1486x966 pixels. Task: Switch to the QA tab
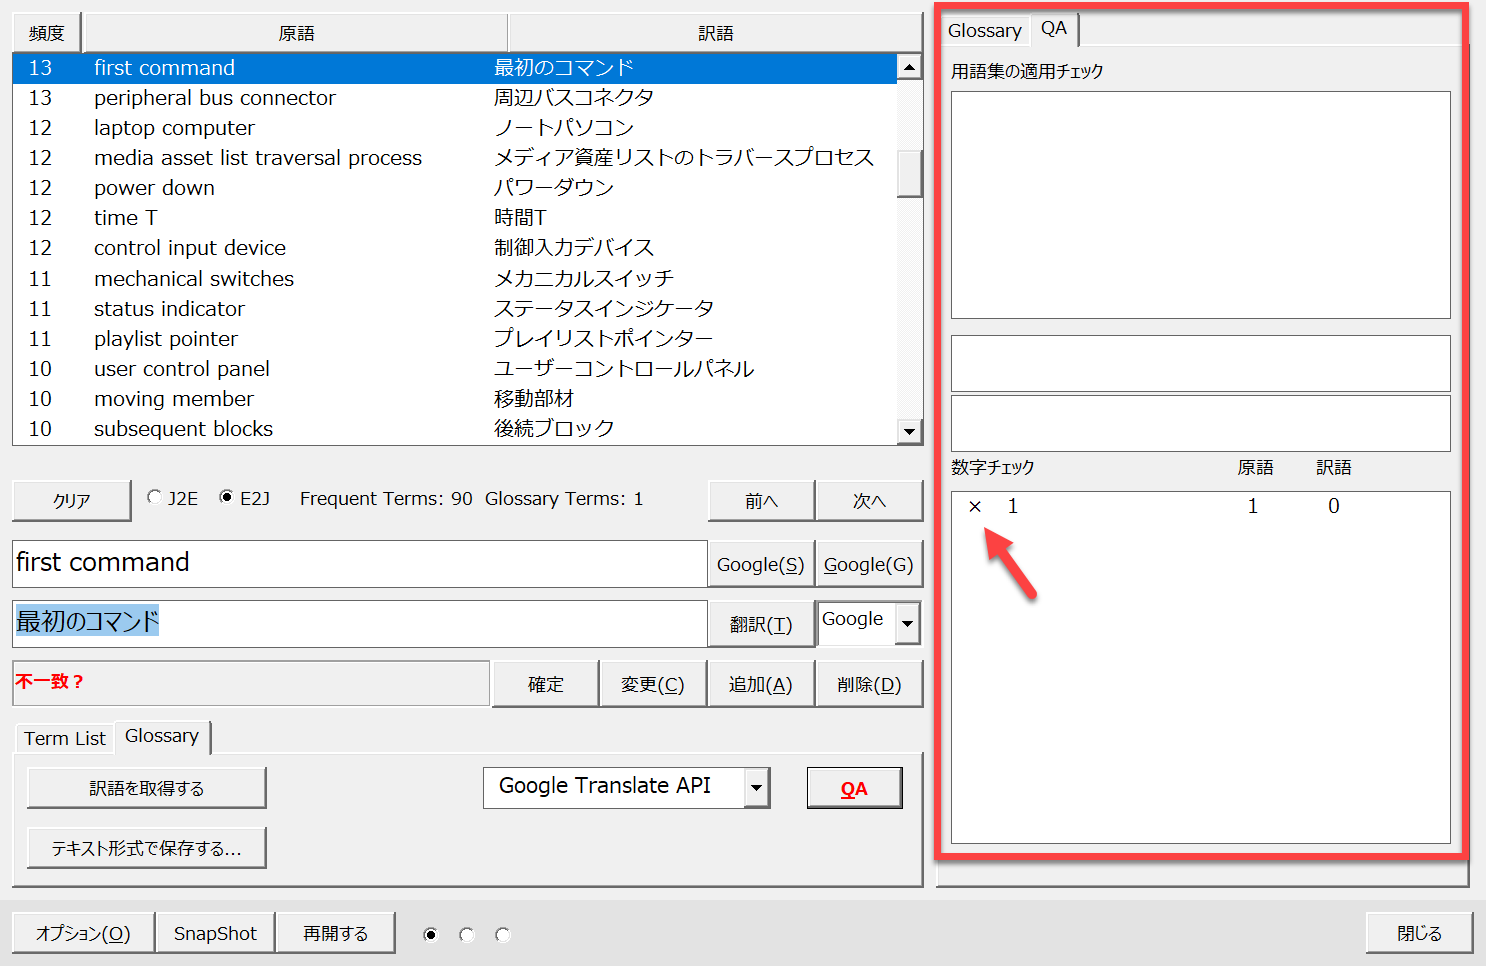pos(1054,29)
